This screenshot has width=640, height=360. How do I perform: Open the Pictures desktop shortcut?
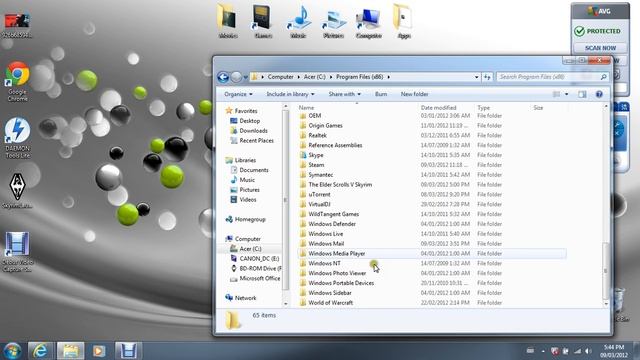(333, 22)
